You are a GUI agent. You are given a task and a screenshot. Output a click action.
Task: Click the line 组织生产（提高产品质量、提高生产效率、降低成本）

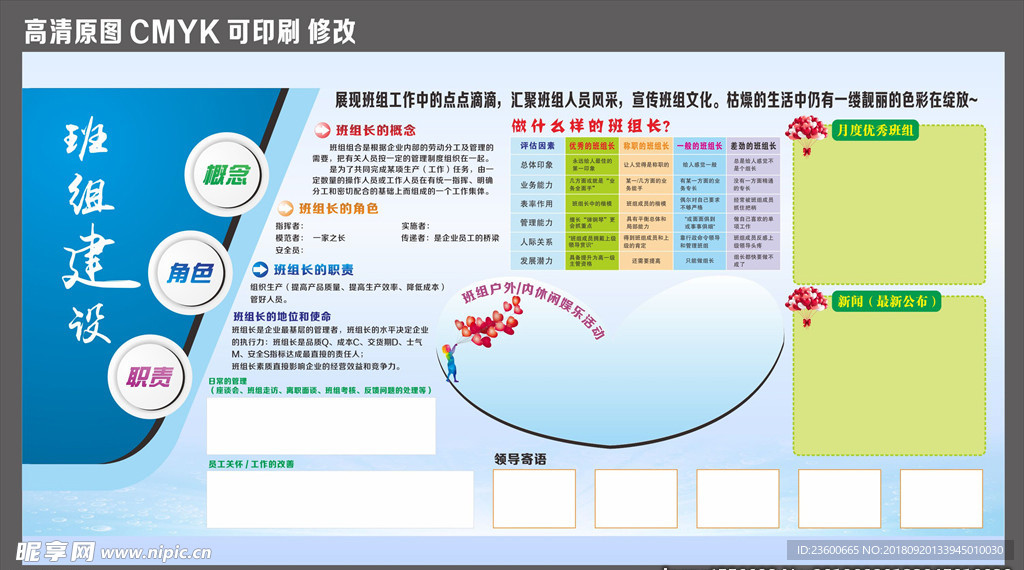click(349, 287)
